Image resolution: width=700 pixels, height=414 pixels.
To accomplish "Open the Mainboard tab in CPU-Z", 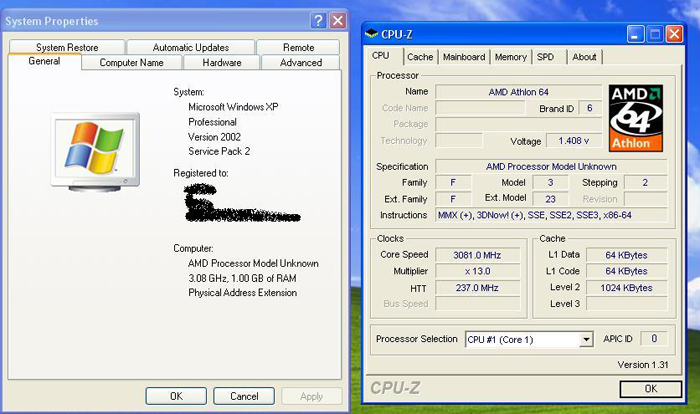I will 464,57.
